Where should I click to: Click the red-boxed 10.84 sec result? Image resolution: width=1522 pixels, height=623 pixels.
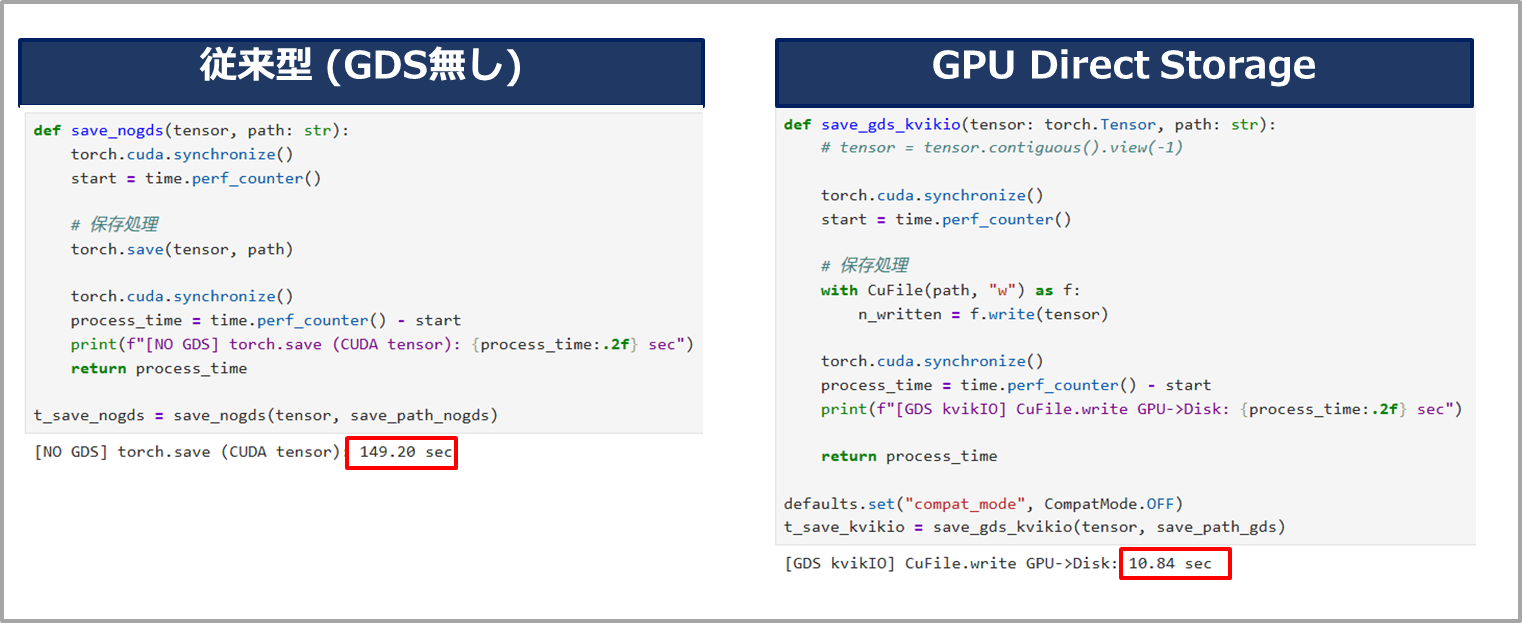coord(1174,563)
